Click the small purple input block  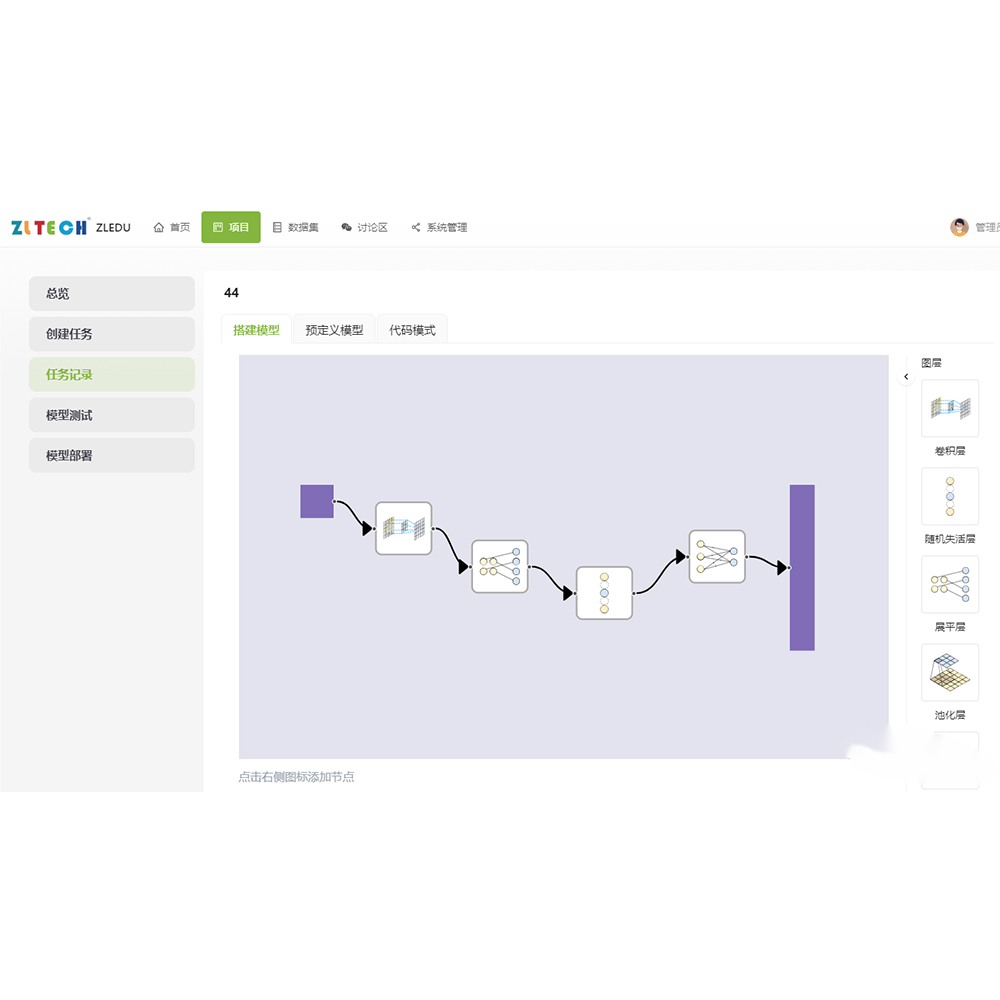tap(317, 501)
